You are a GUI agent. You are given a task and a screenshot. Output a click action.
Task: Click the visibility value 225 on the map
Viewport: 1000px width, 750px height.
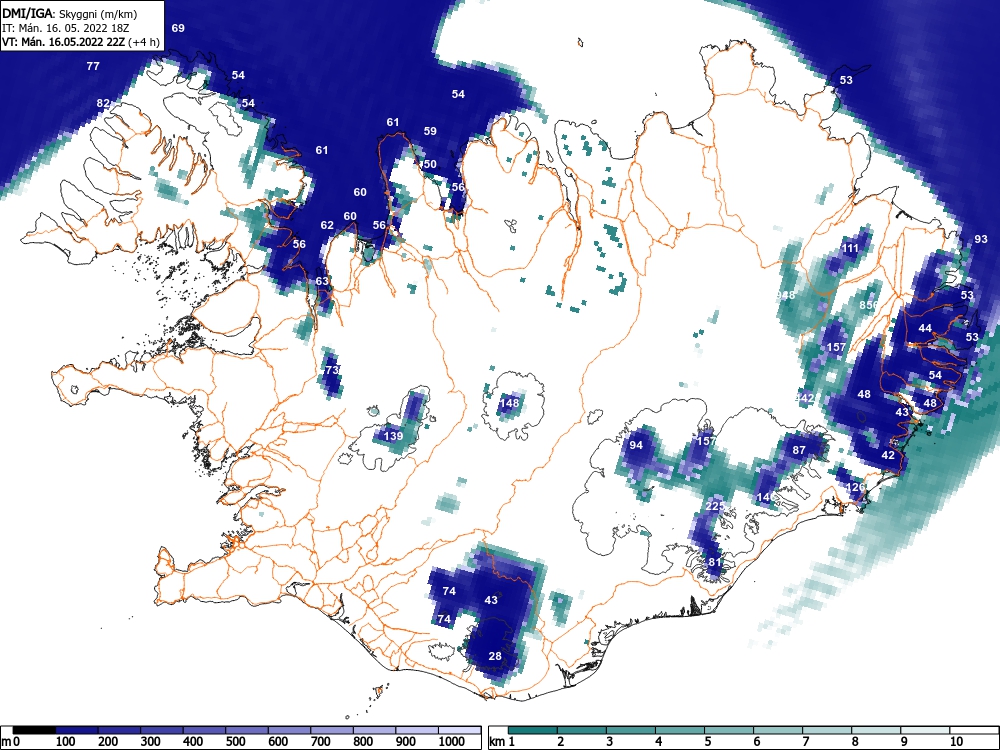(x=715, y=506)
